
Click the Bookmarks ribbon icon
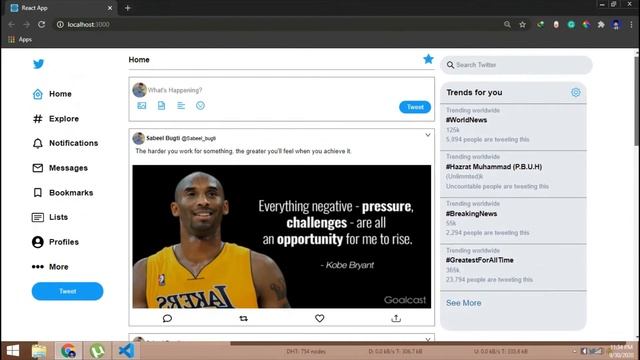click(x=38, y=193)
